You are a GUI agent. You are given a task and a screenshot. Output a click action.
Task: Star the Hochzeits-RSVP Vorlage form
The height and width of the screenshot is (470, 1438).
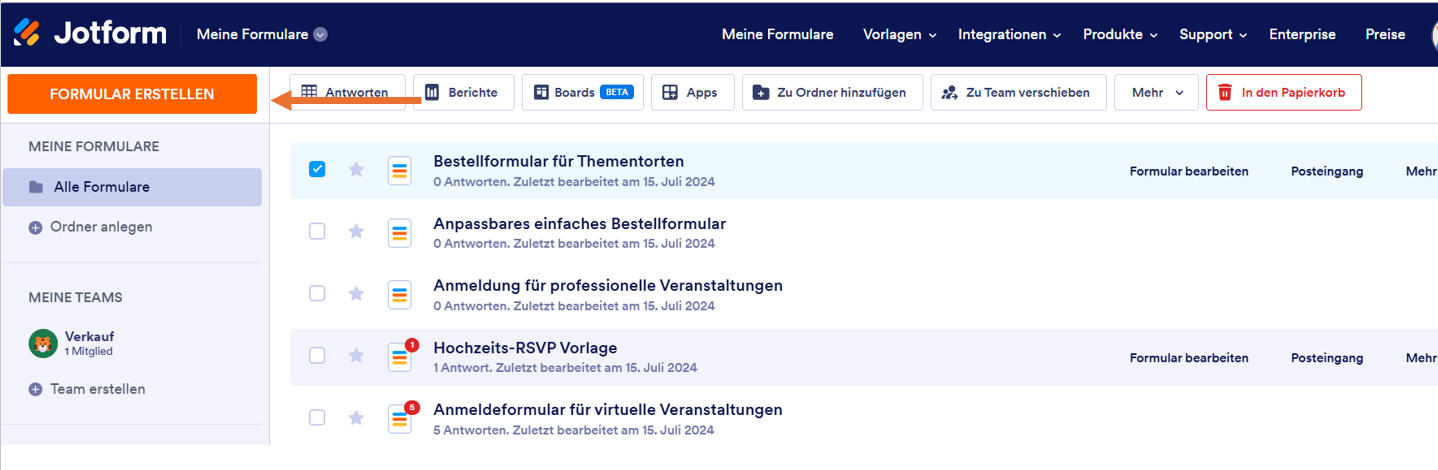(356, 355)
